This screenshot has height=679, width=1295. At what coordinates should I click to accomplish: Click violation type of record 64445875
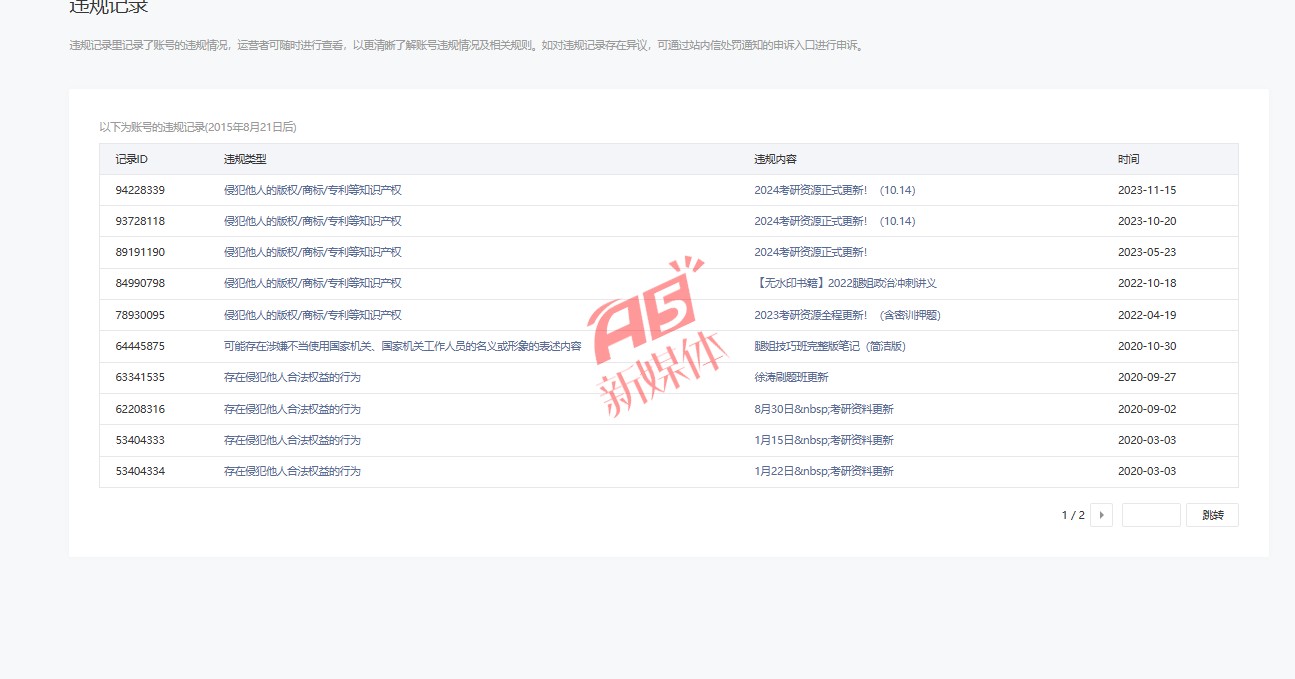(x=402, y=346)
